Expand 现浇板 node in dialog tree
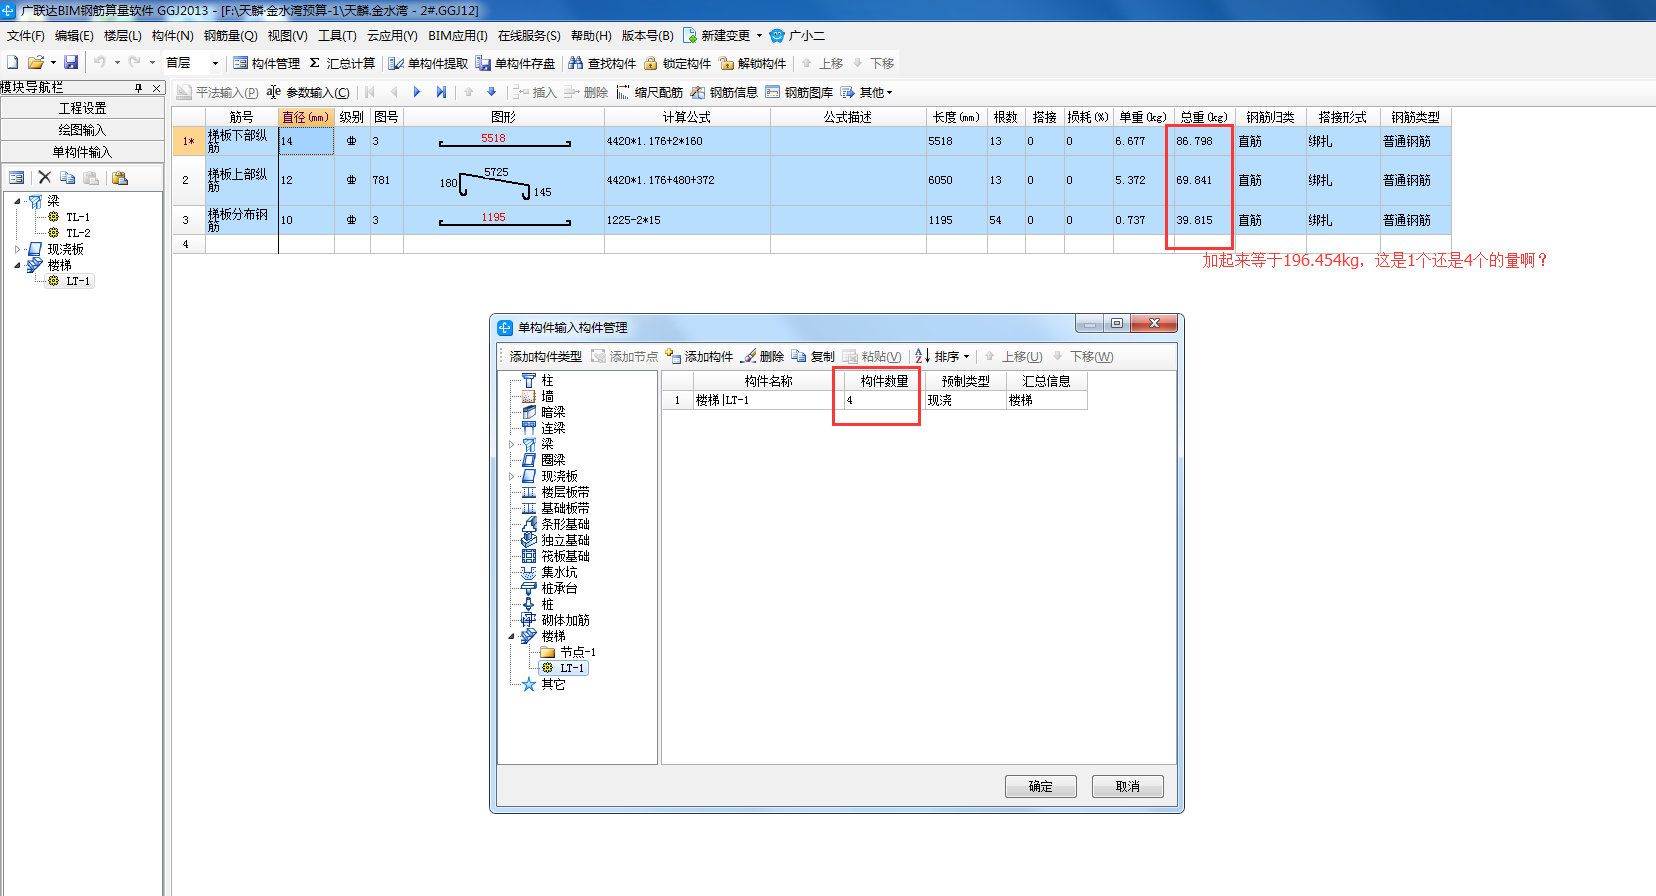 click(512, 476)
